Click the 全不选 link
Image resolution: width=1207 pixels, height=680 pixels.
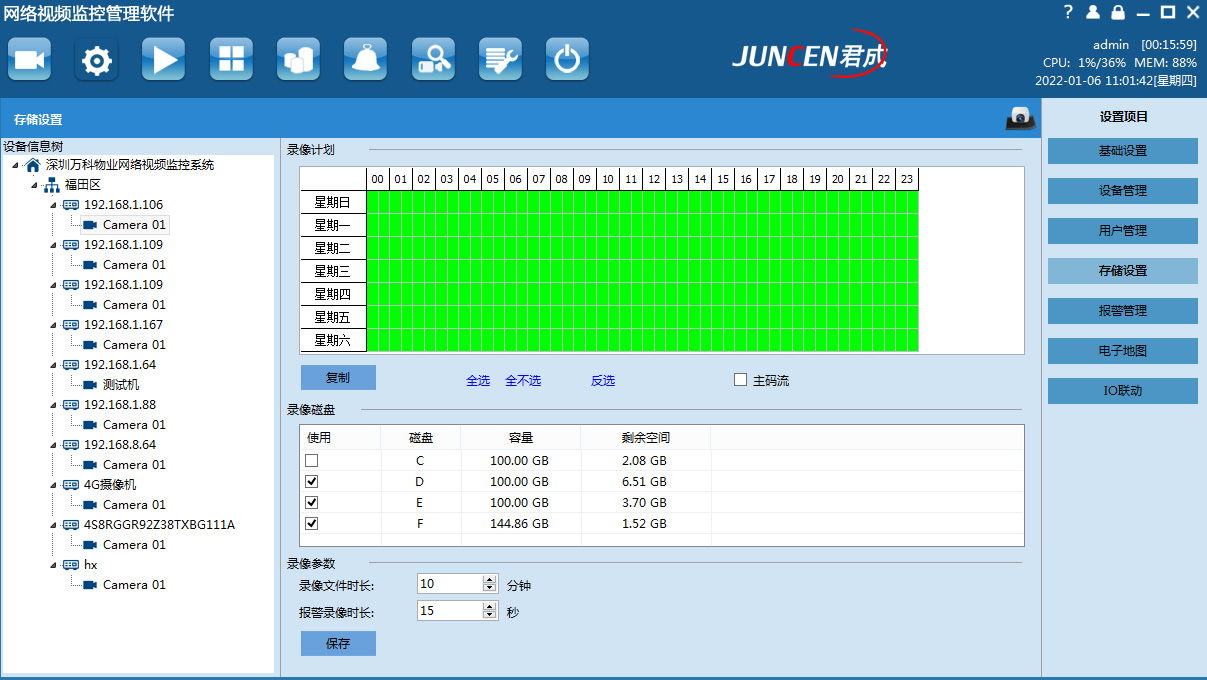point(523,381)
